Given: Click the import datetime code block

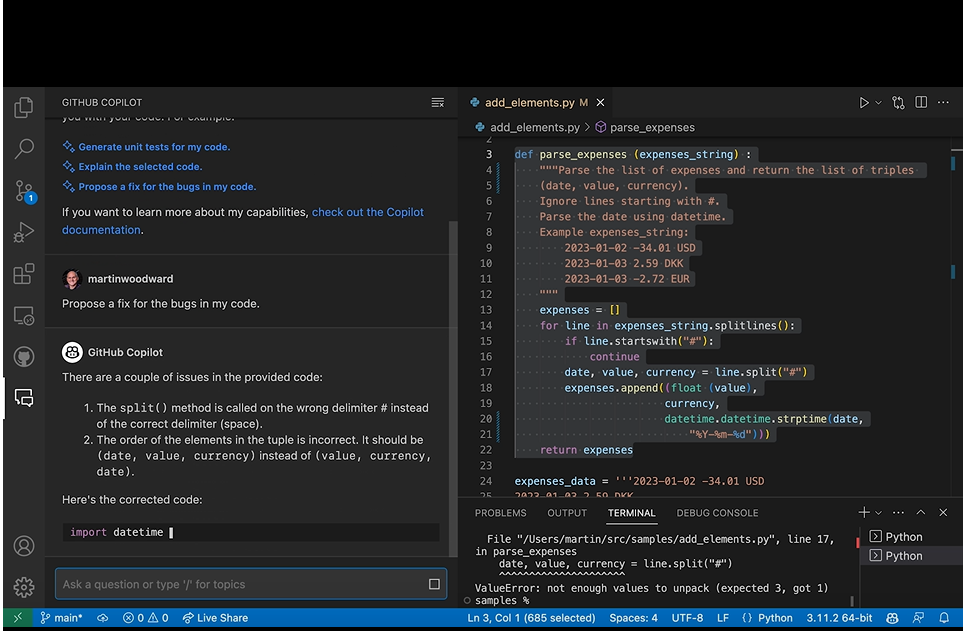Looking at the screenshot, I should (x=251, y=532).
